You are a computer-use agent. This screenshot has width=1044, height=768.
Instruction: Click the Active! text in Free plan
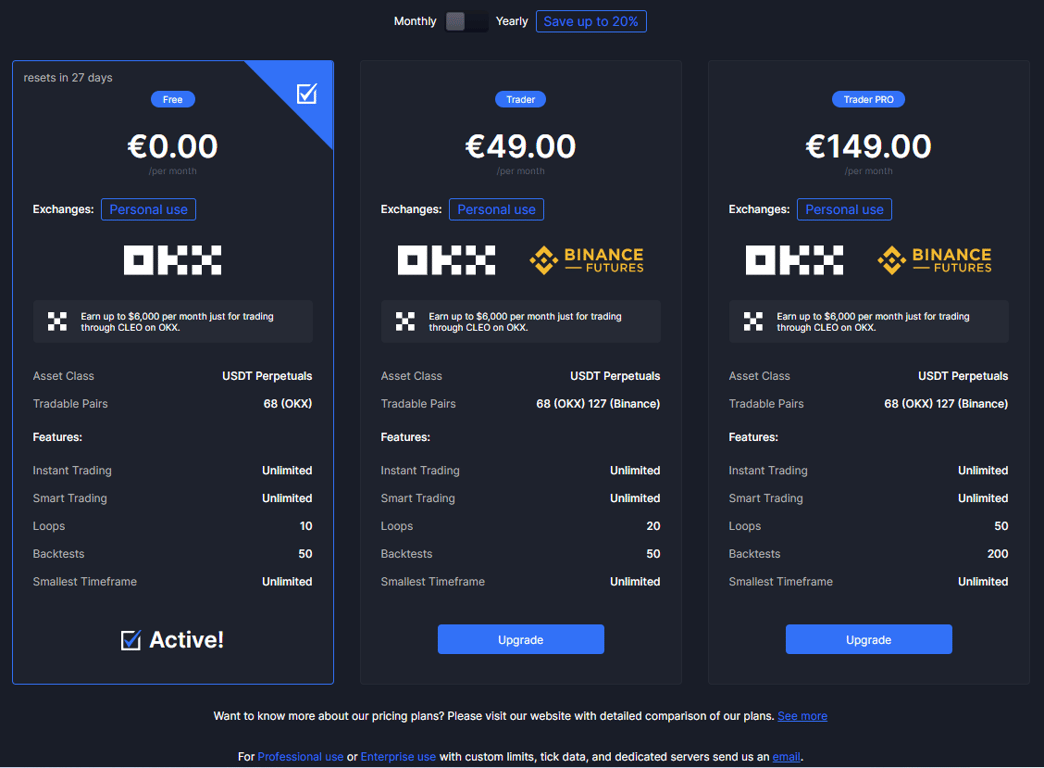[186, 640]
